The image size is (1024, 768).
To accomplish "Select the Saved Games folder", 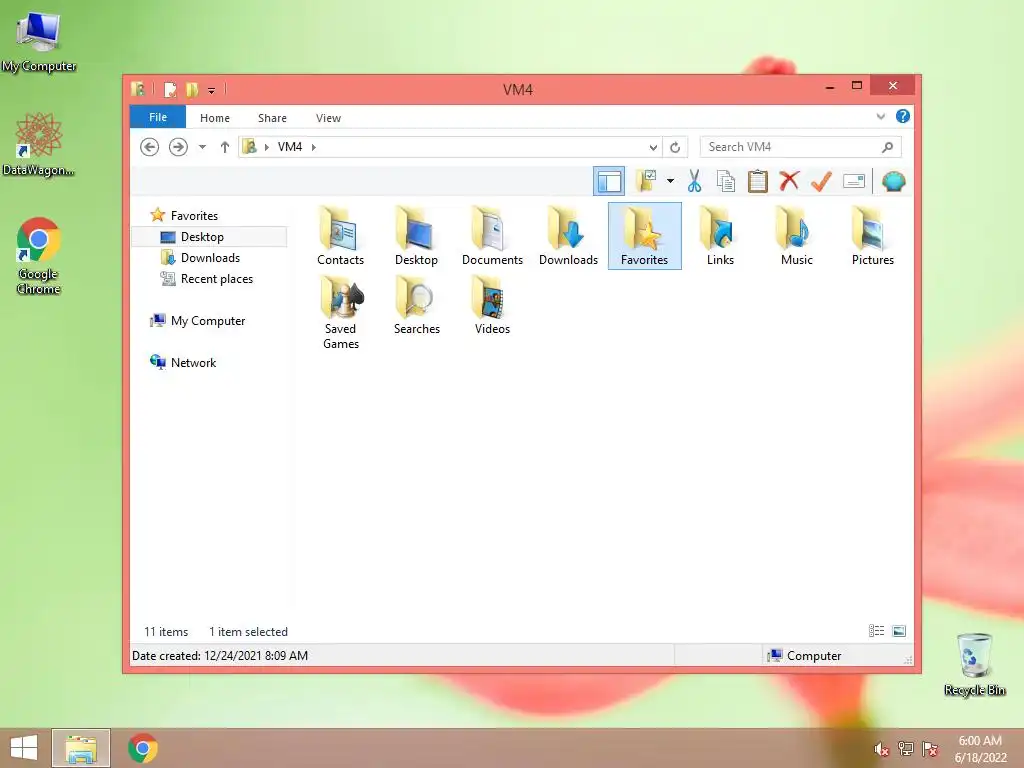I will (340, 312).
